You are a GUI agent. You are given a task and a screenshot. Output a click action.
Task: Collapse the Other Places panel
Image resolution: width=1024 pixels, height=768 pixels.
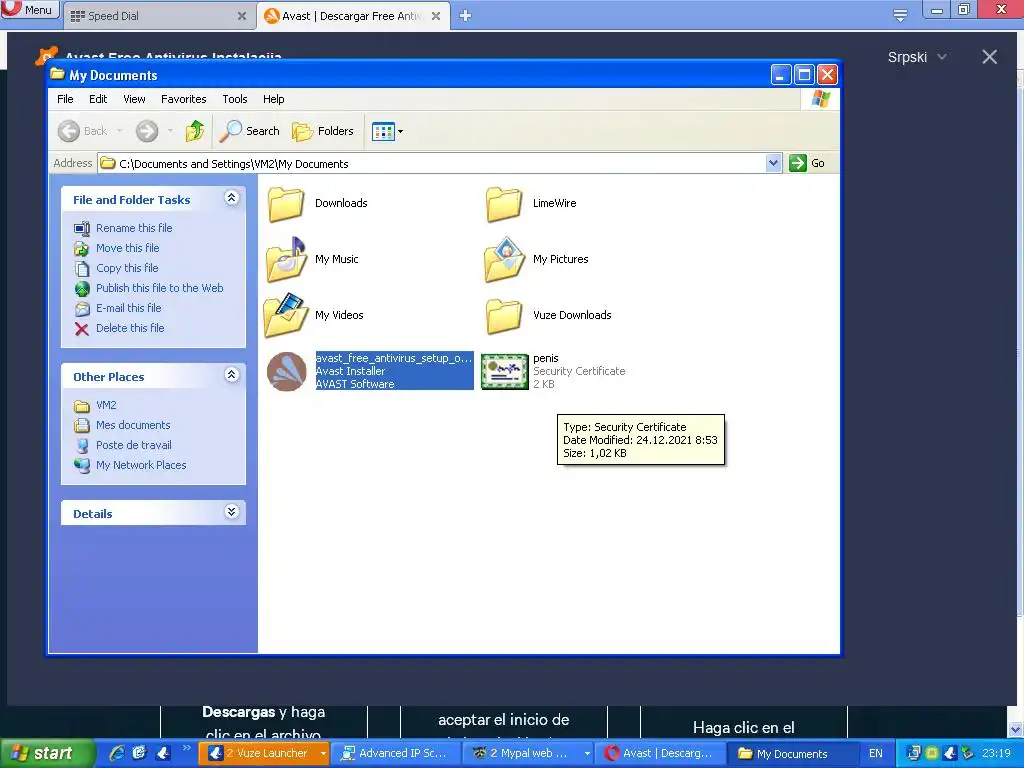[x=231, y=374]
